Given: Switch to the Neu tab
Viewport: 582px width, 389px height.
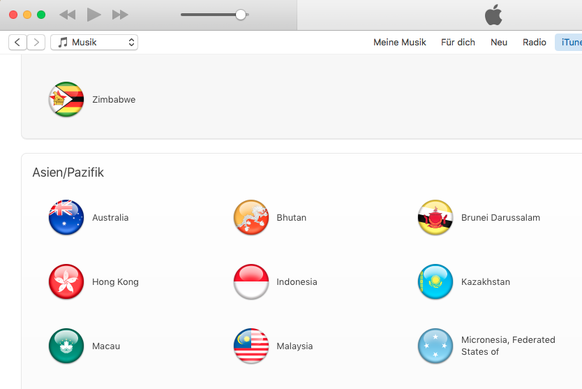Looking at the screenshot, I should [x=499, y=42].
